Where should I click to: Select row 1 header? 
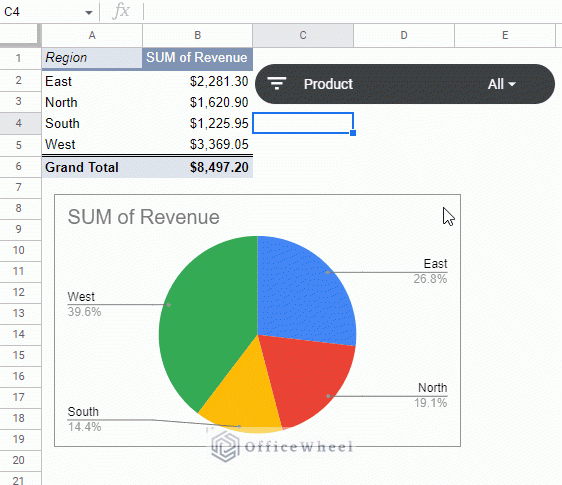click(19, 58)
